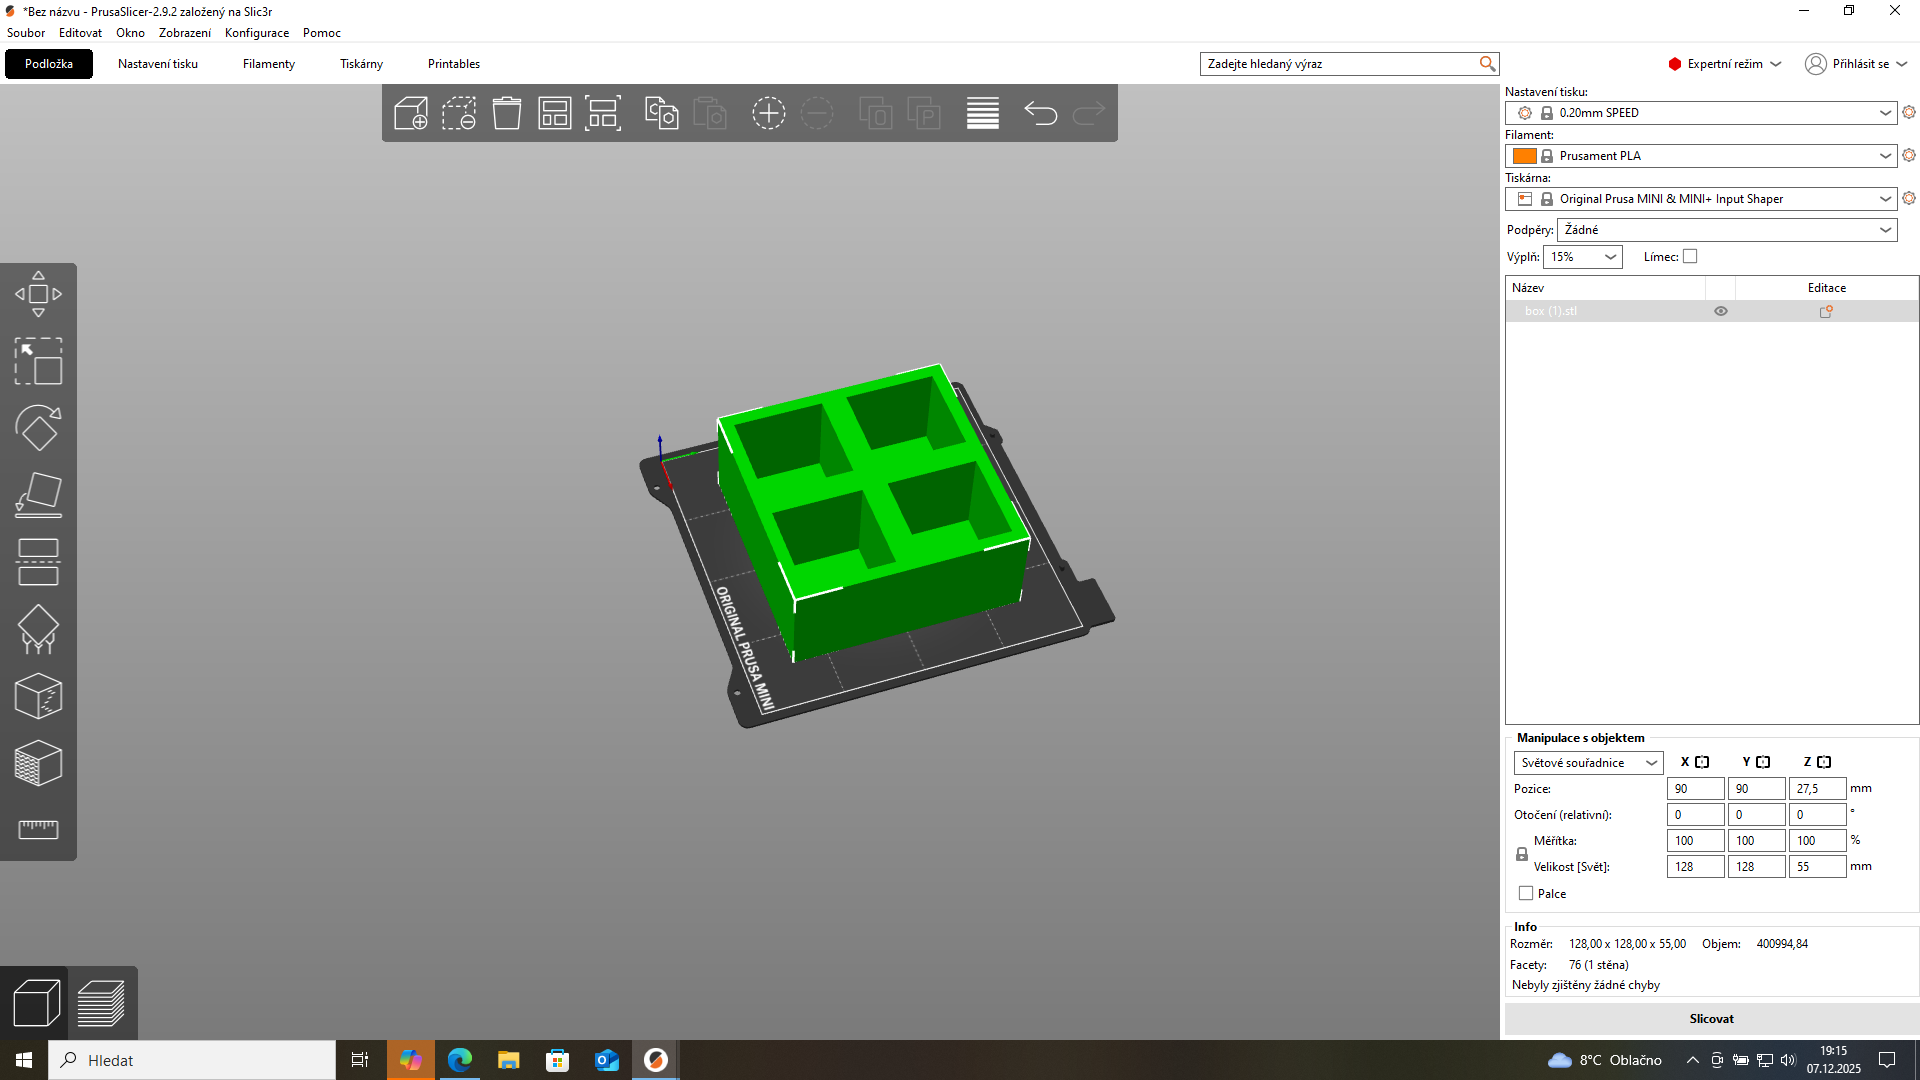The height and width of the screenshot is (1080, 1920).
Task: Enable the Límec checkbox
Action: click(1690, 257)
